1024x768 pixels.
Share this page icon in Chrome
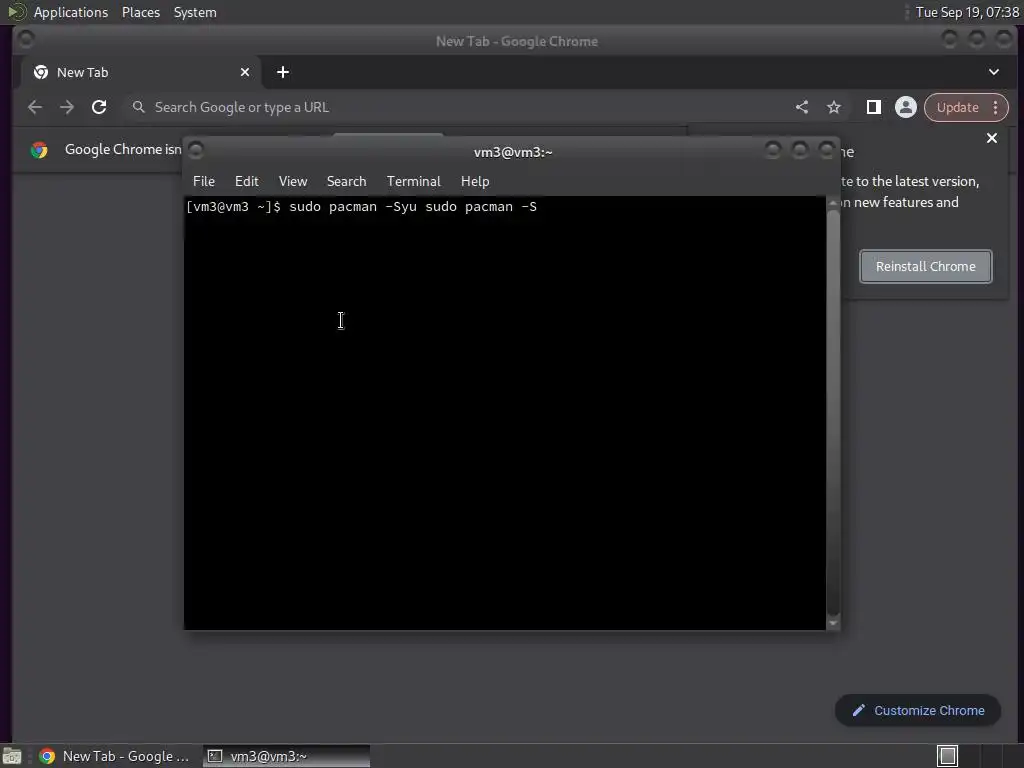pos(802,107)
